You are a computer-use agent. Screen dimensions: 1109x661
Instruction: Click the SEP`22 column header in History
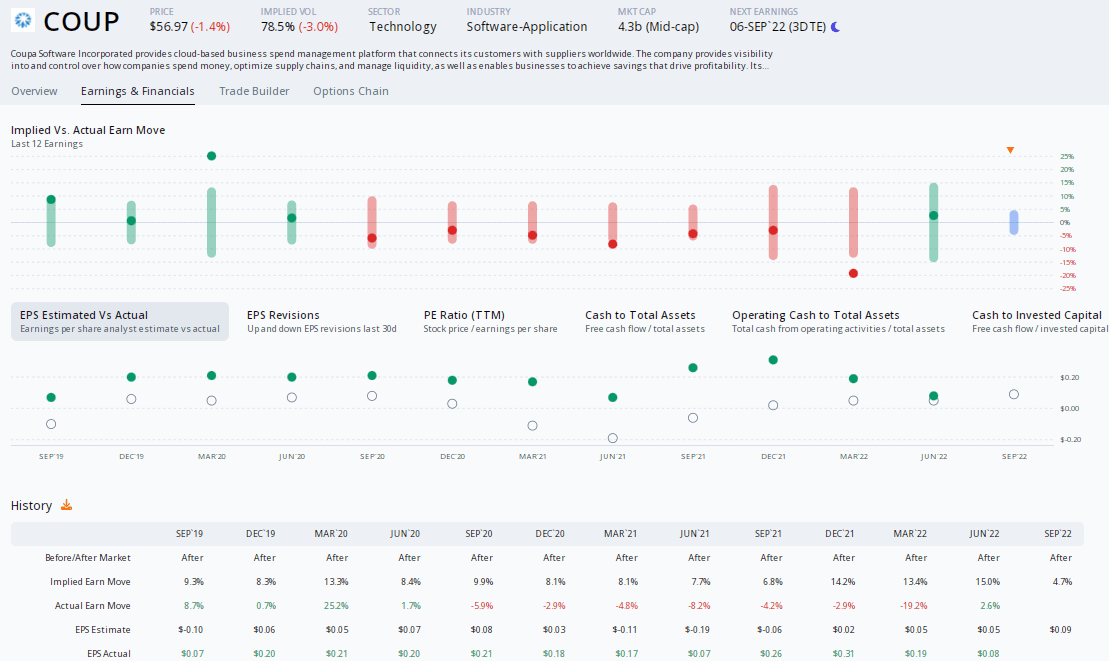click(1058, 534)
